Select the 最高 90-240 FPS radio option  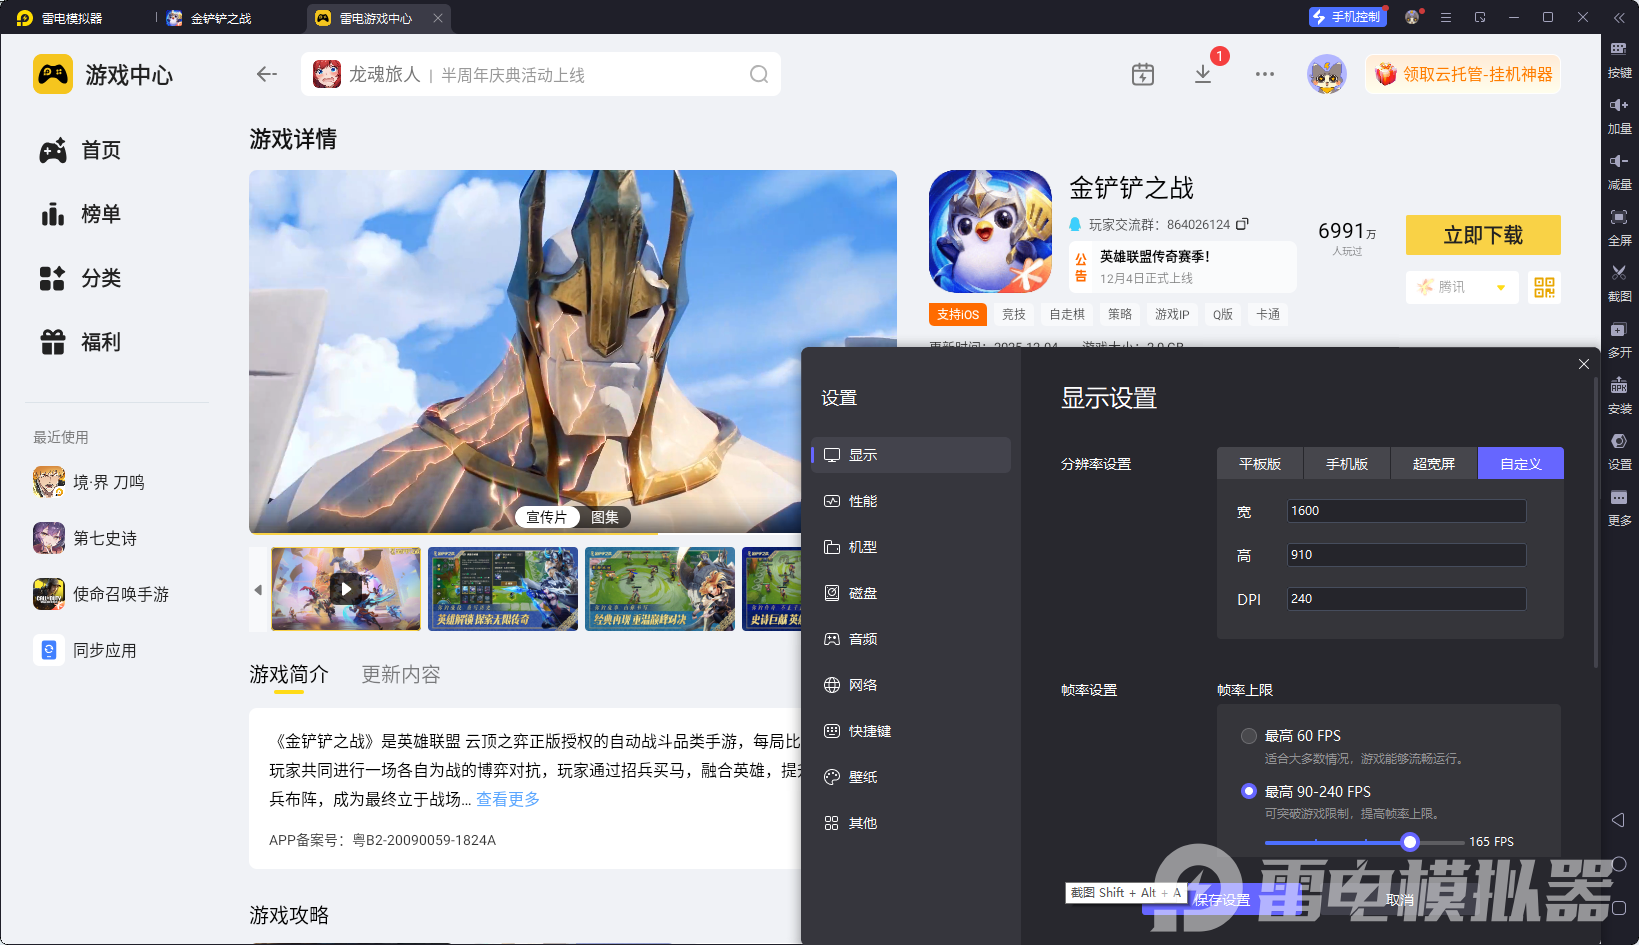click(1249, 791)
